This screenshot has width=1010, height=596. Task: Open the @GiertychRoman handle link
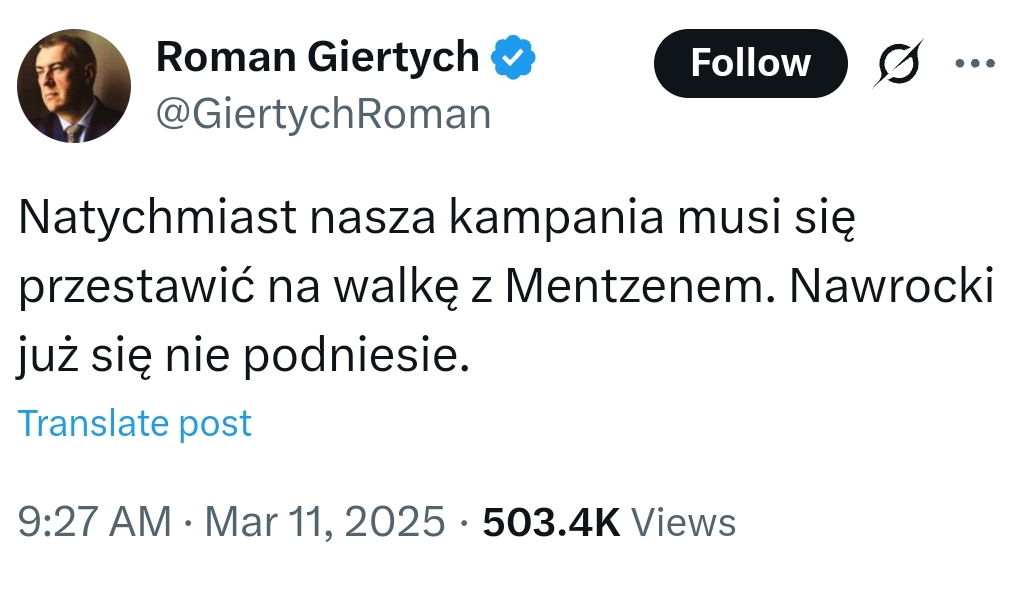click(323, 115)
